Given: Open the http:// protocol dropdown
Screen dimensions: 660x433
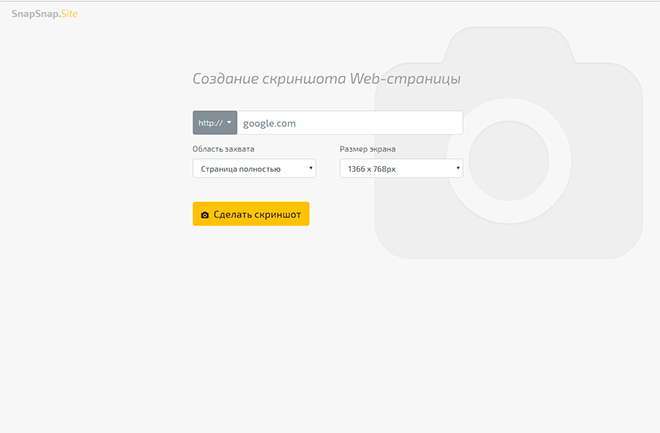Looking at the screenshot, I should coord(215,123).
